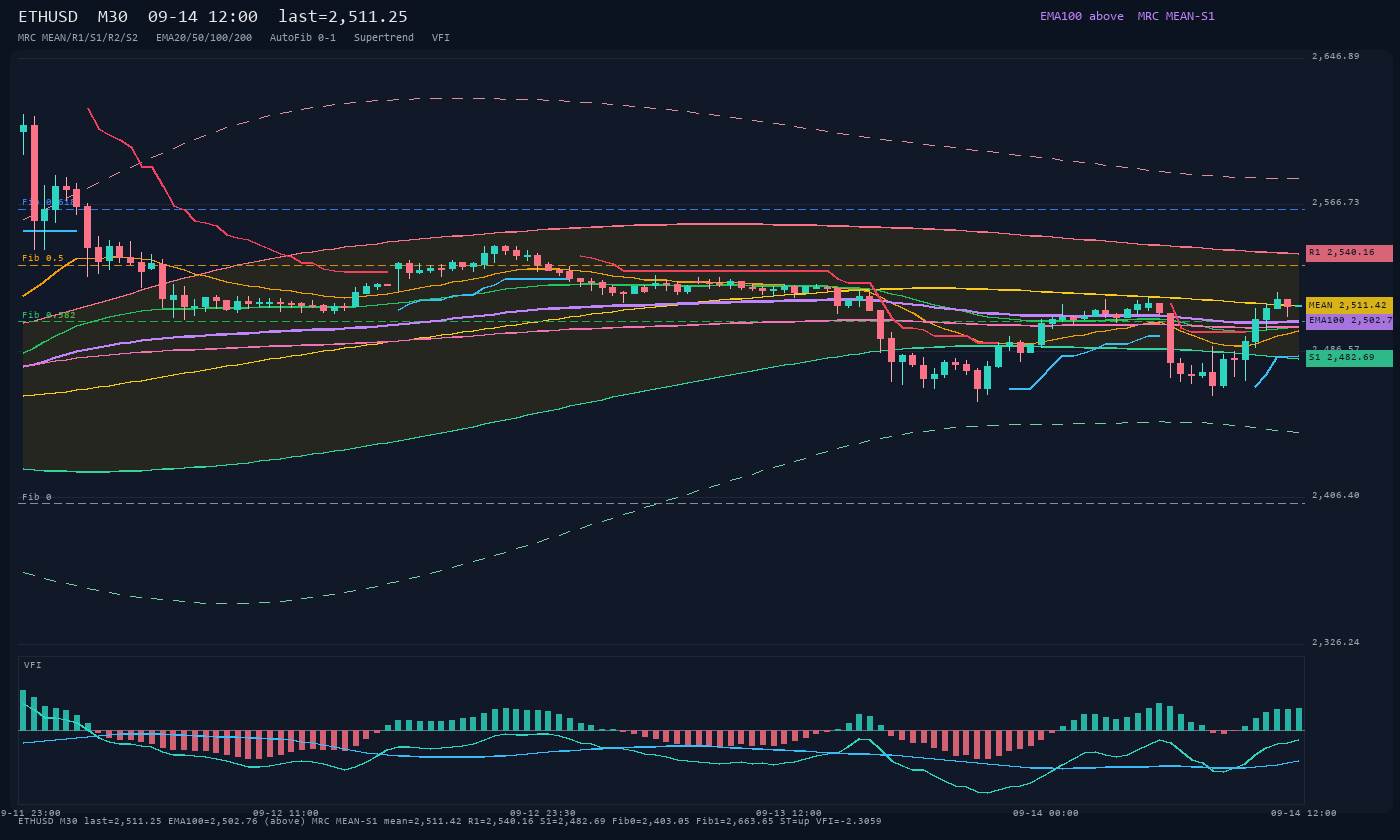This screenshot has width=1400, height=840.
Task: Select the Fib 0.5 level label
Action: point(43,258)
